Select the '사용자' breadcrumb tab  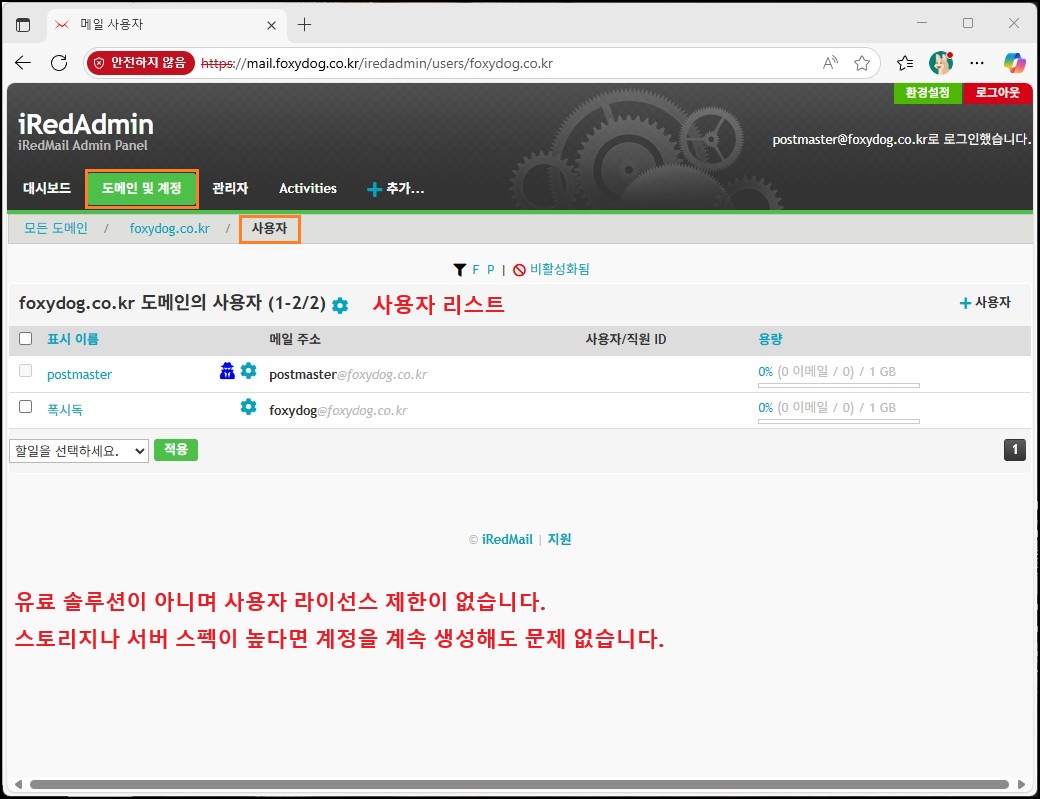[x=269, y=228]
